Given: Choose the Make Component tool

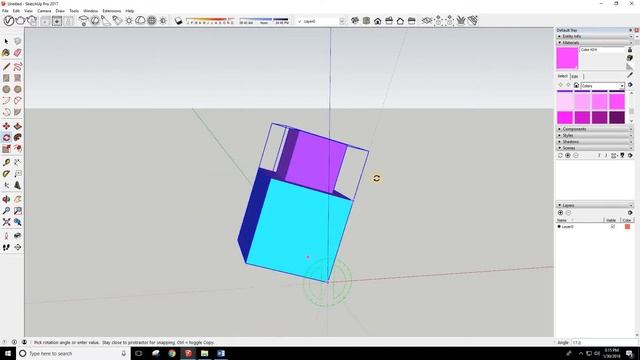Looking at the screenshot, I should pyautogui.click(x=18, y=41).
